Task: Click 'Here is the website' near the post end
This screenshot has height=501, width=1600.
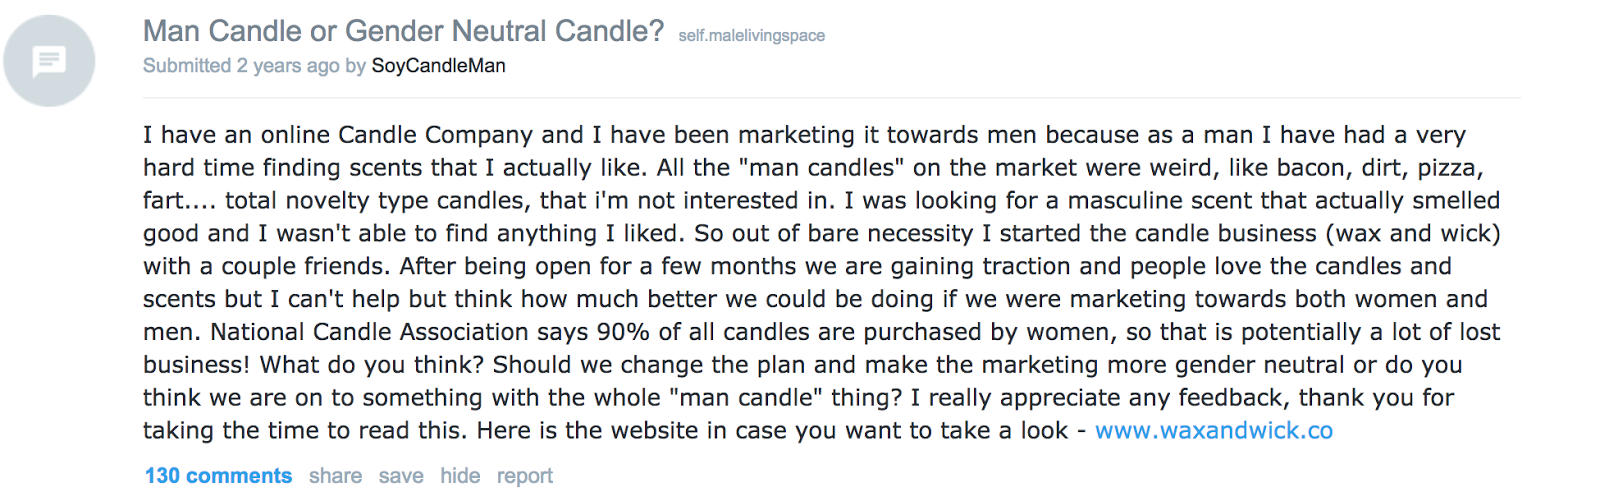Action: click(587, 431)
